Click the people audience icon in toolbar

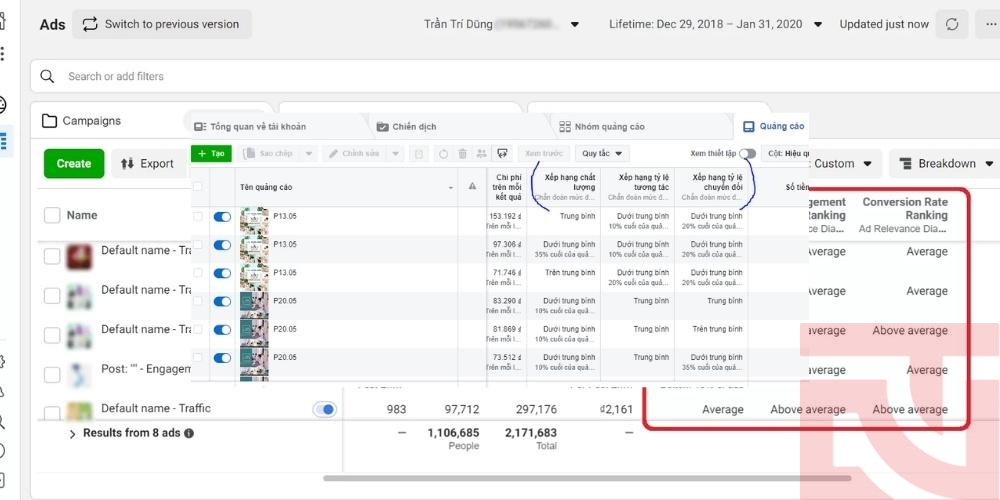click(x=482, y=154)
